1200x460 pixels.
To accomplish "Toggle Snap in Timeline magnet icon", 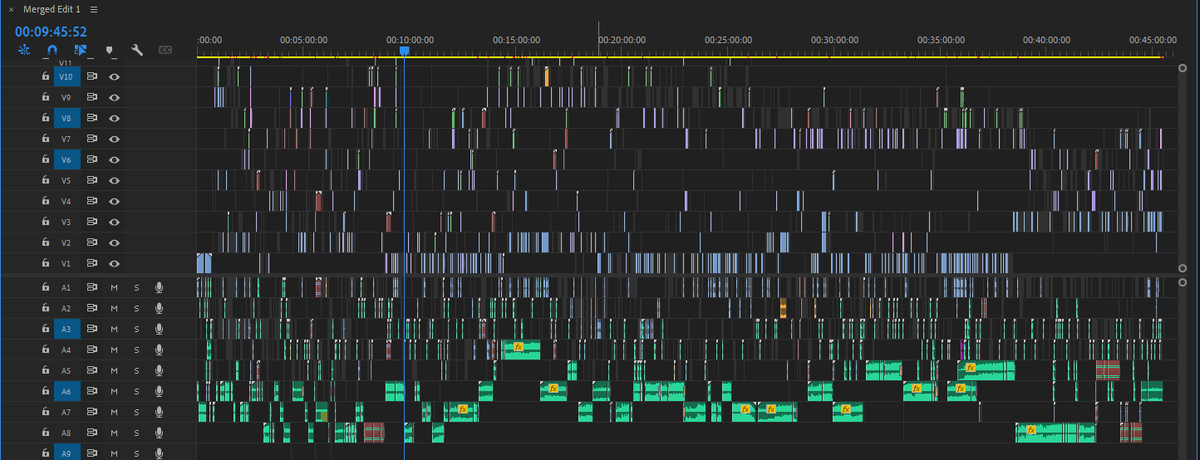I will [52, 49].
